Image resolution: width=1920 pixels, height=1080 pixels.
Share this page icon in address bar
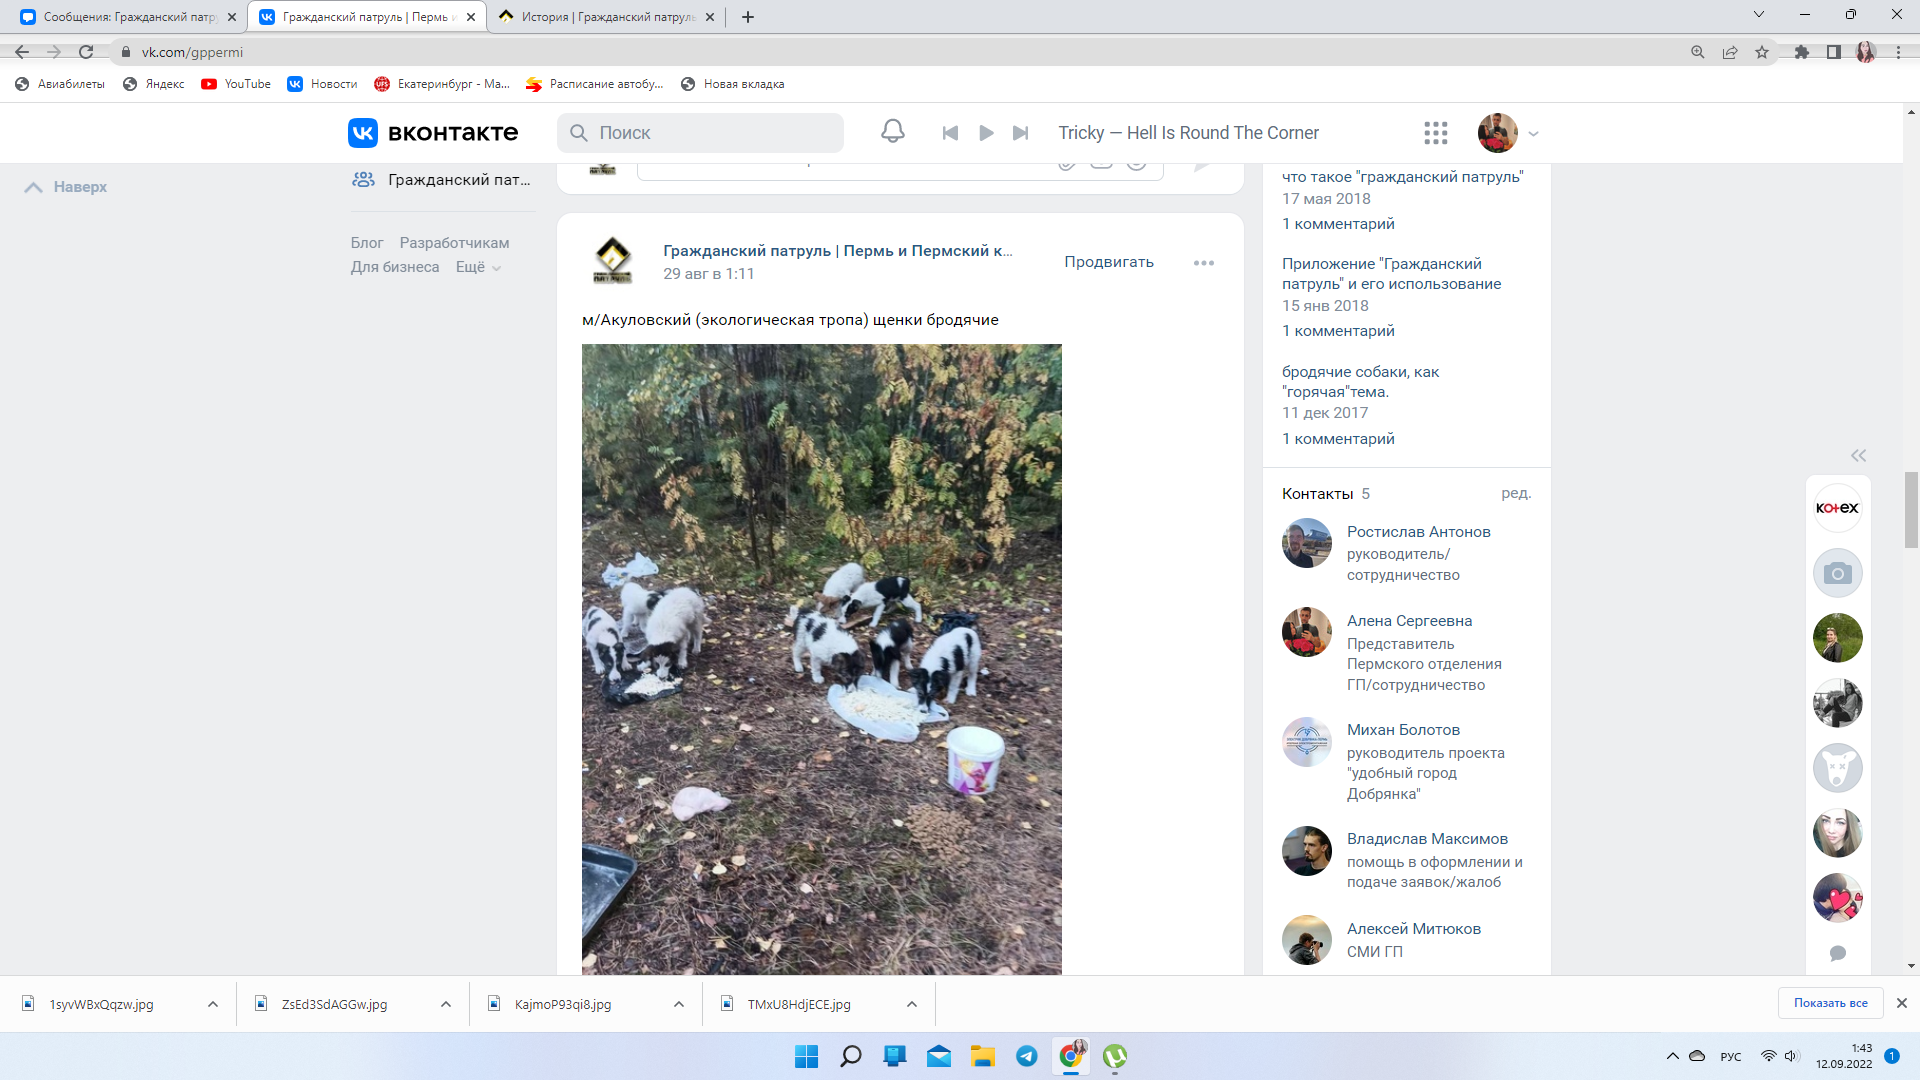pos(1730,52)
